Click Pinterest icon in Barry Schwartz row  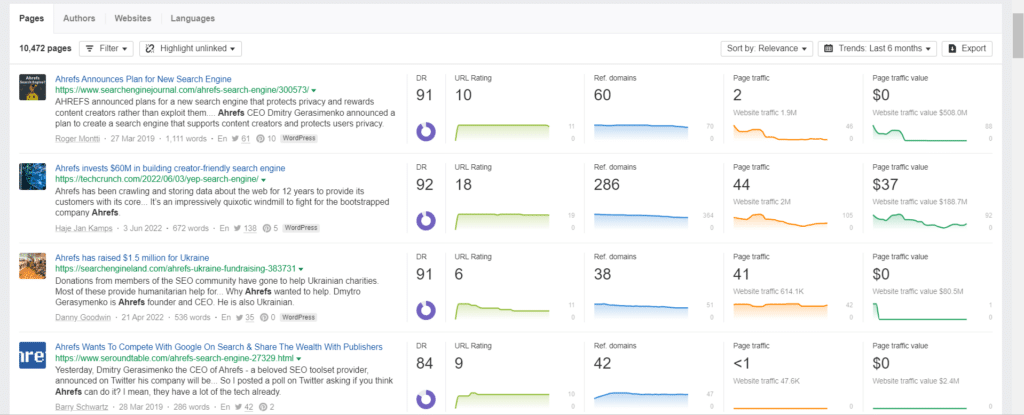(263, 407)
